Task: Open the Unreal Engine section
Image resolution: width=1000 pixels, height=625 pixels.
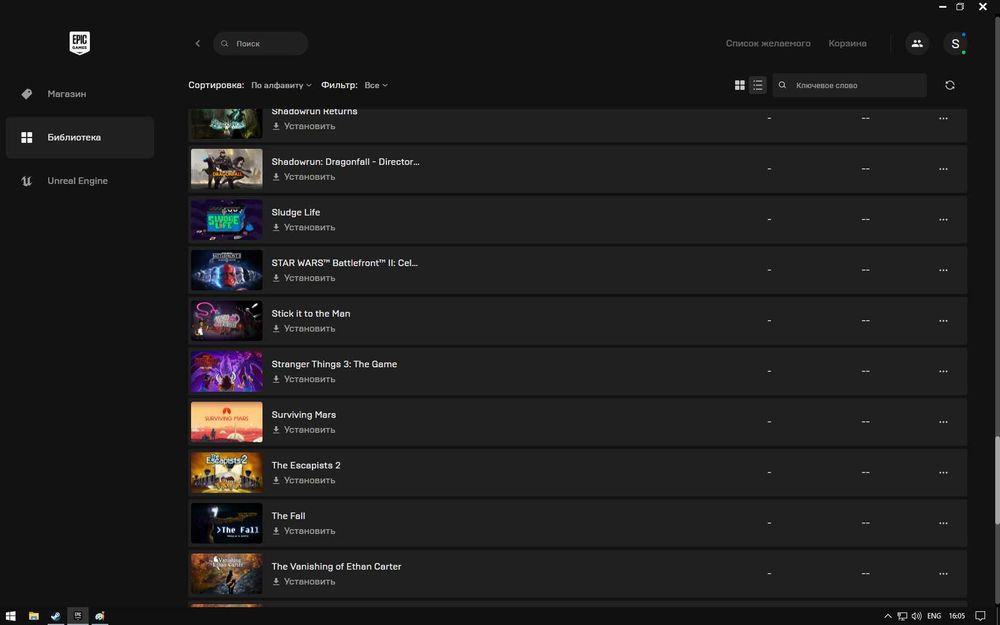Action: (x=80, y=180)
